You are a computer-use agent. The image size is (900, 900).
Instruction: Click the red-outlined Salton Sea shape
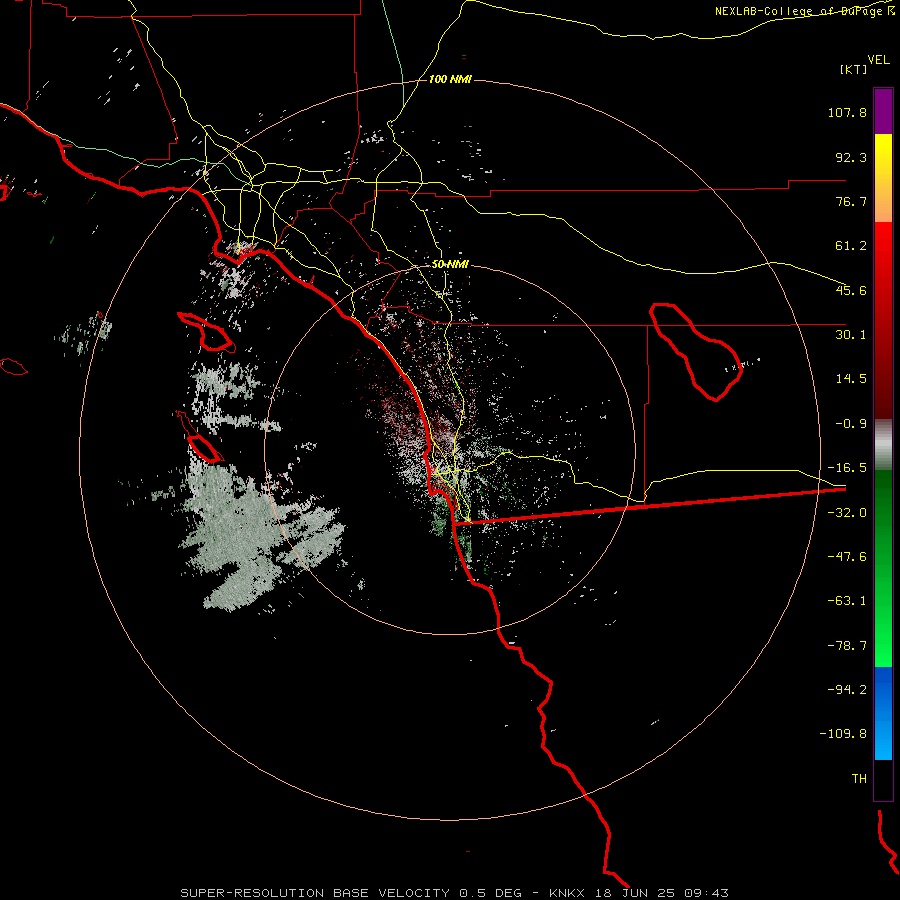[696, 351]
